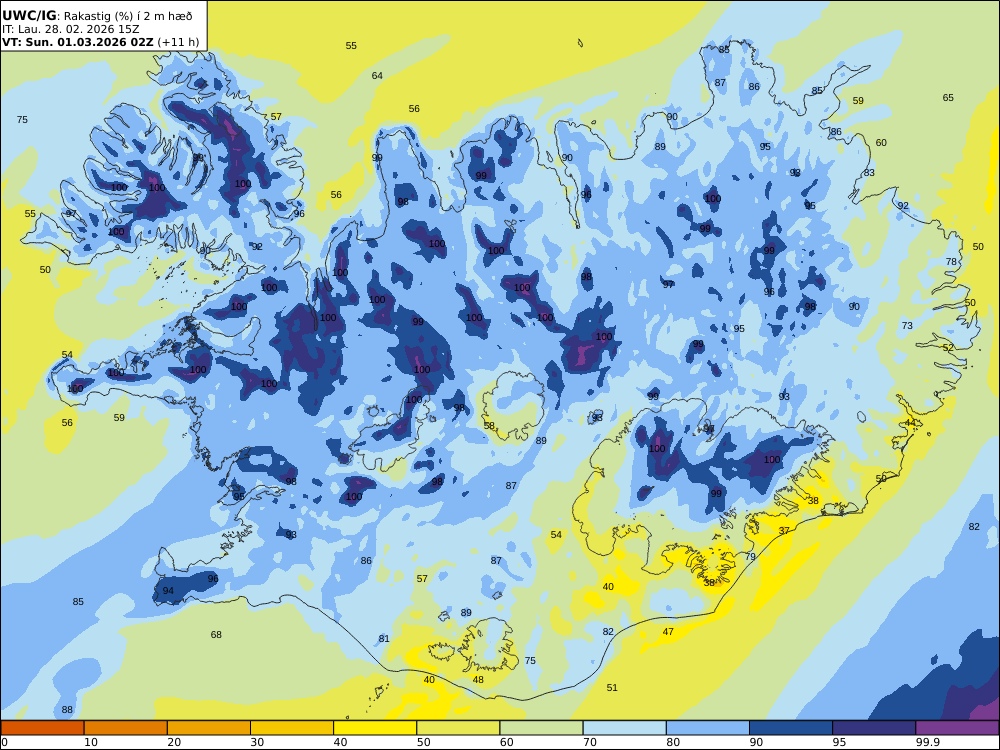
Task: Click the "IT: Lau. 28. 02. 2026 15Z" line
Action: coord(70,29)
